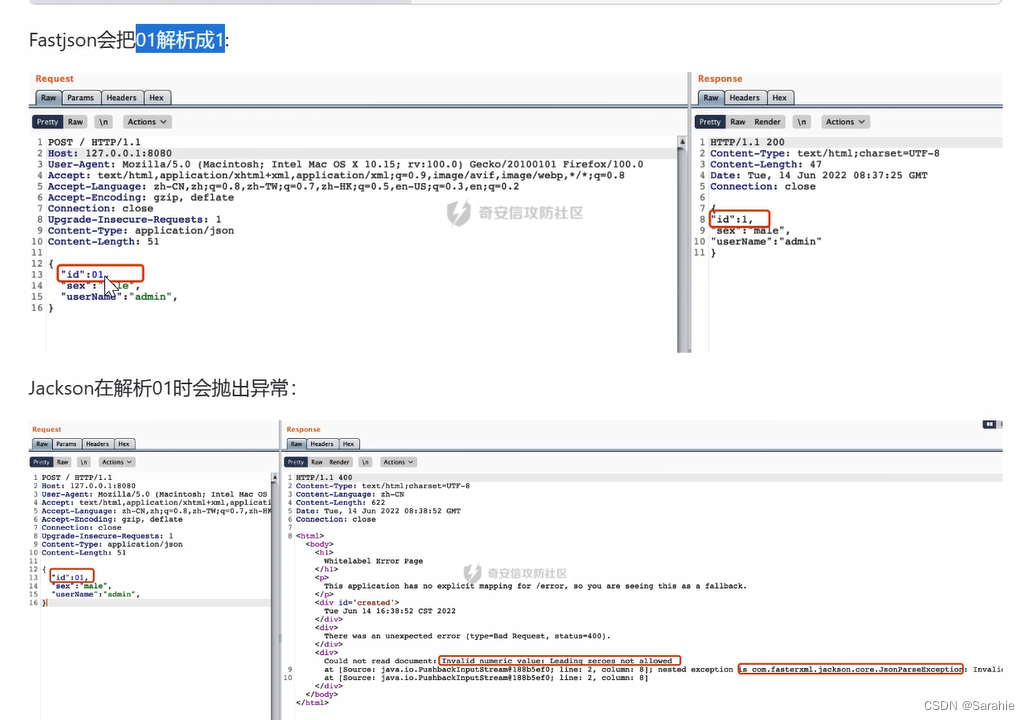Switch to Pretty view in Jackson Response
The width and height of the screenshot is (1030, 720).
(296, 462)
